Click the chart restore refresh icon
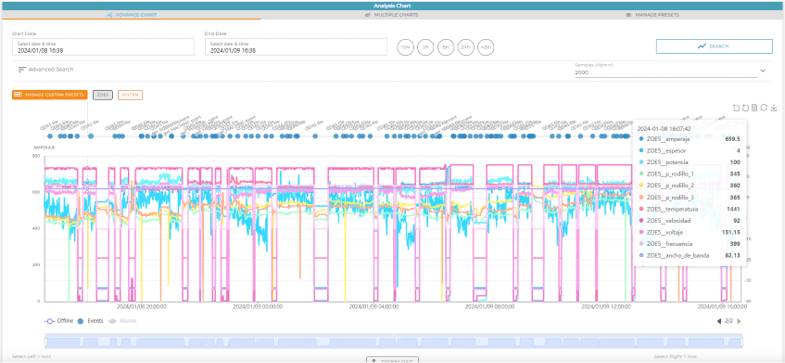785x363 pixels. click(764, 107)
